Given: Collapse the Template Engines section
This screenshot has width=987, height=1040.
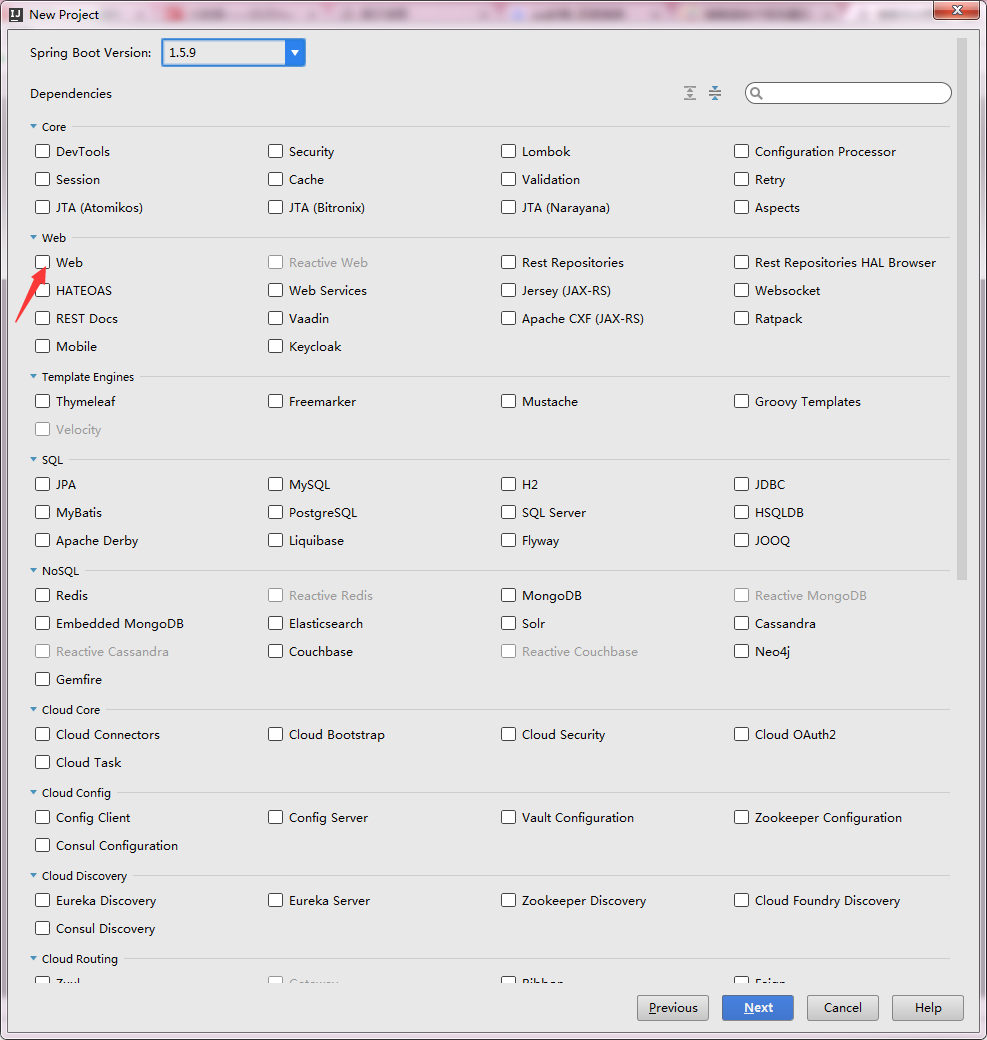Looking at the screenshot, I should [x=33, y=376].
